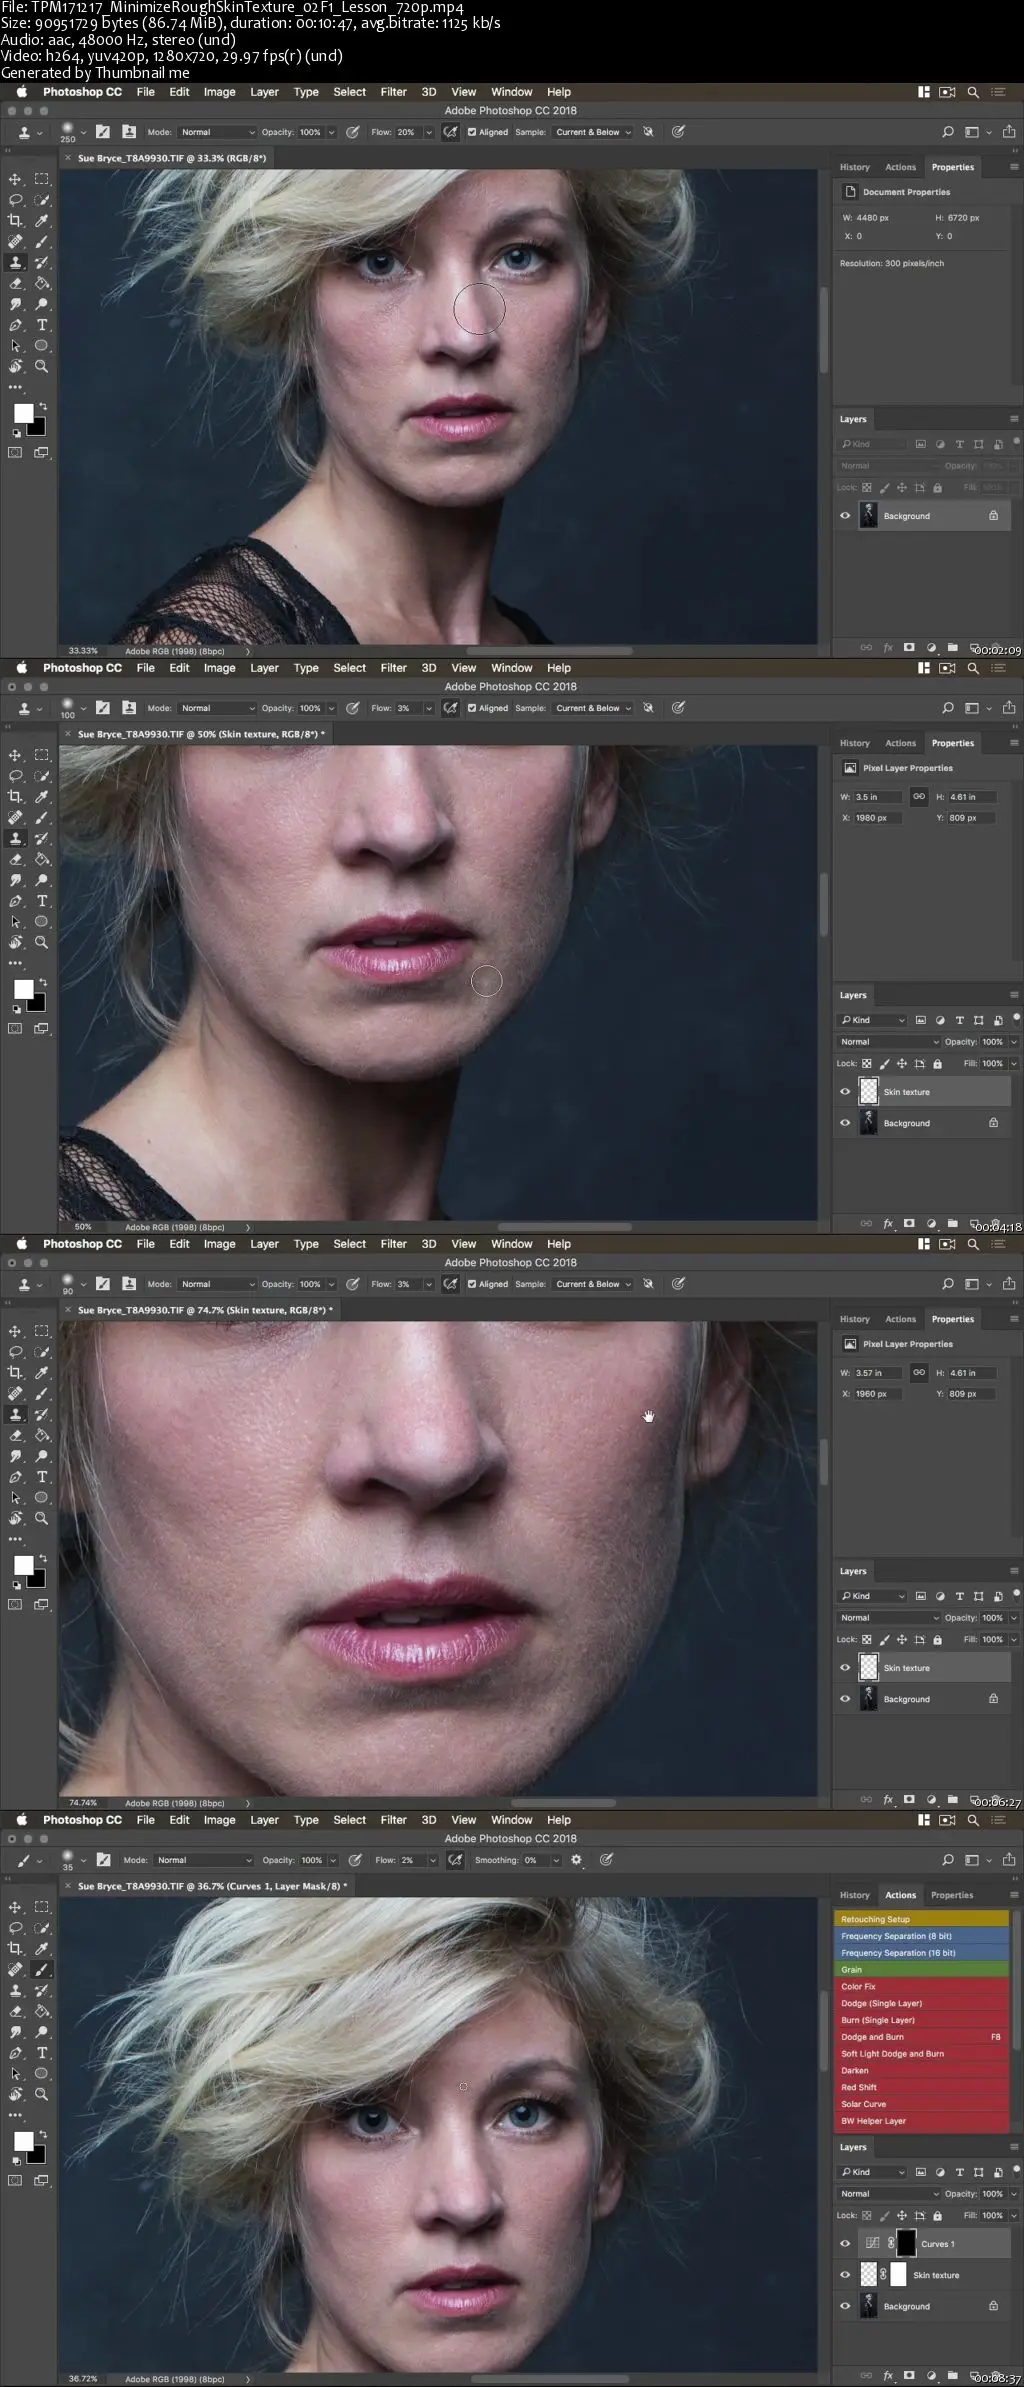Pick Dodge tool in the 50% zoom frame
Image resolution: width=1024 pixels, height=2387 pixels.
coord(42,880)
